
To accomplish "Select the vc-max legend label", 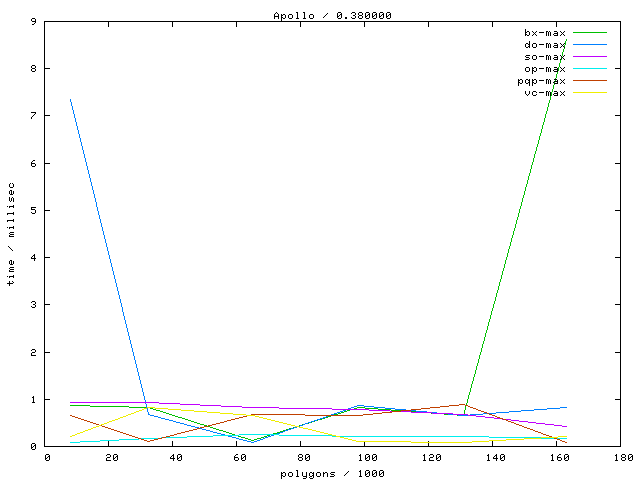I will coord(544,93).
